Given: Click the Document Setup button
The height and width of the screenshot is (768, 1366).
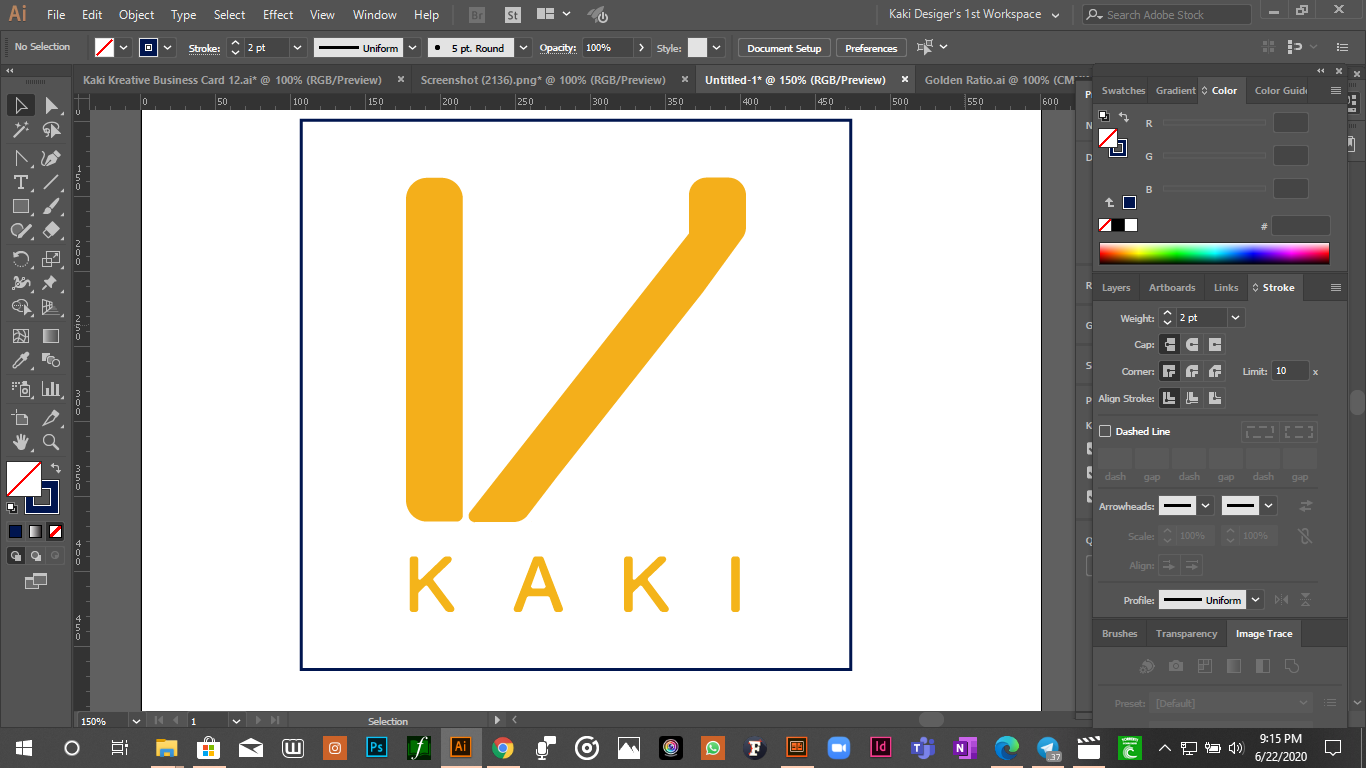Looking at the screenshot, I should pyautogui.click(x=784, y=48).
